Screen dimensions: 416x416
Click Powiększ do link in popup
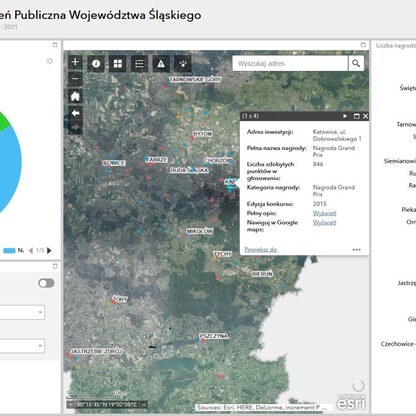pyautogui.click(x=261, y=249)
